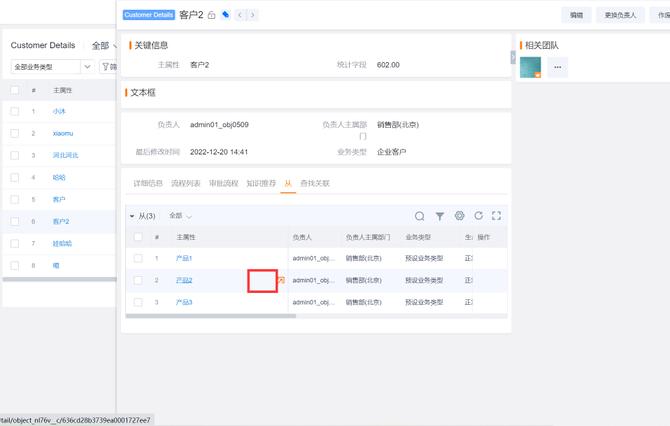670x426 pixels.
Task: Open the more options button under 相关团队
Action: pyautogui.click(x=558, y=68)
